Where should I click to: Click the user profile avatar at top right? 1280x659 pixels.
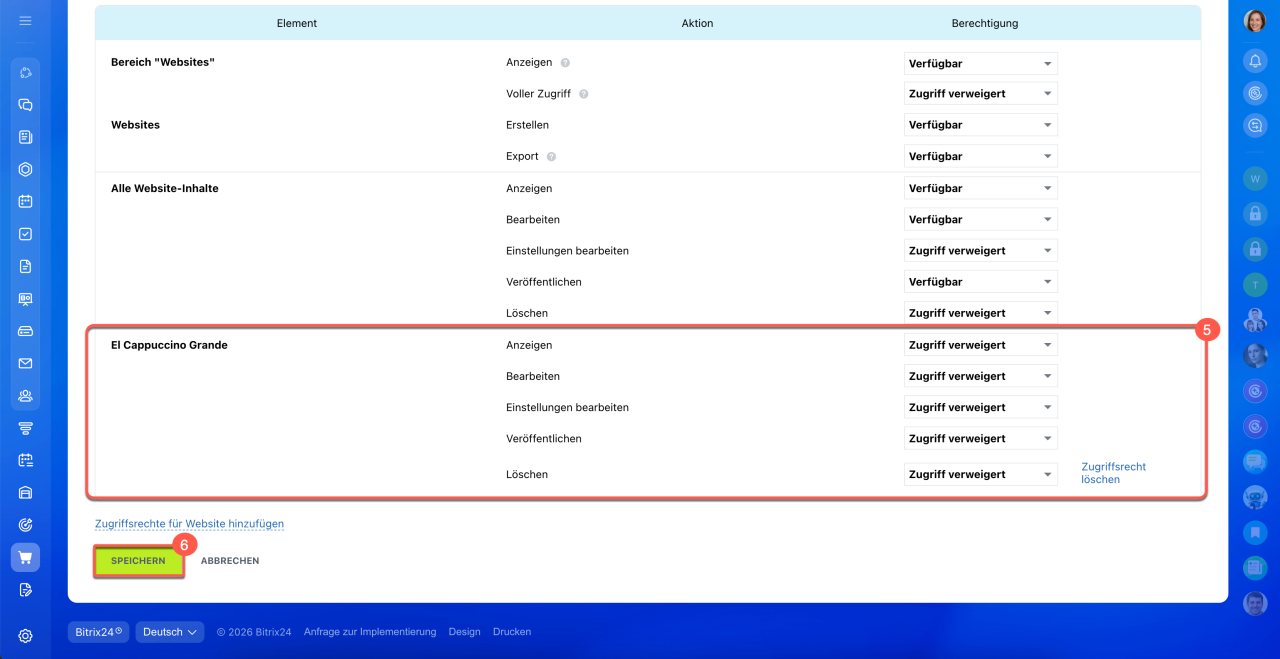[1255, 21]
